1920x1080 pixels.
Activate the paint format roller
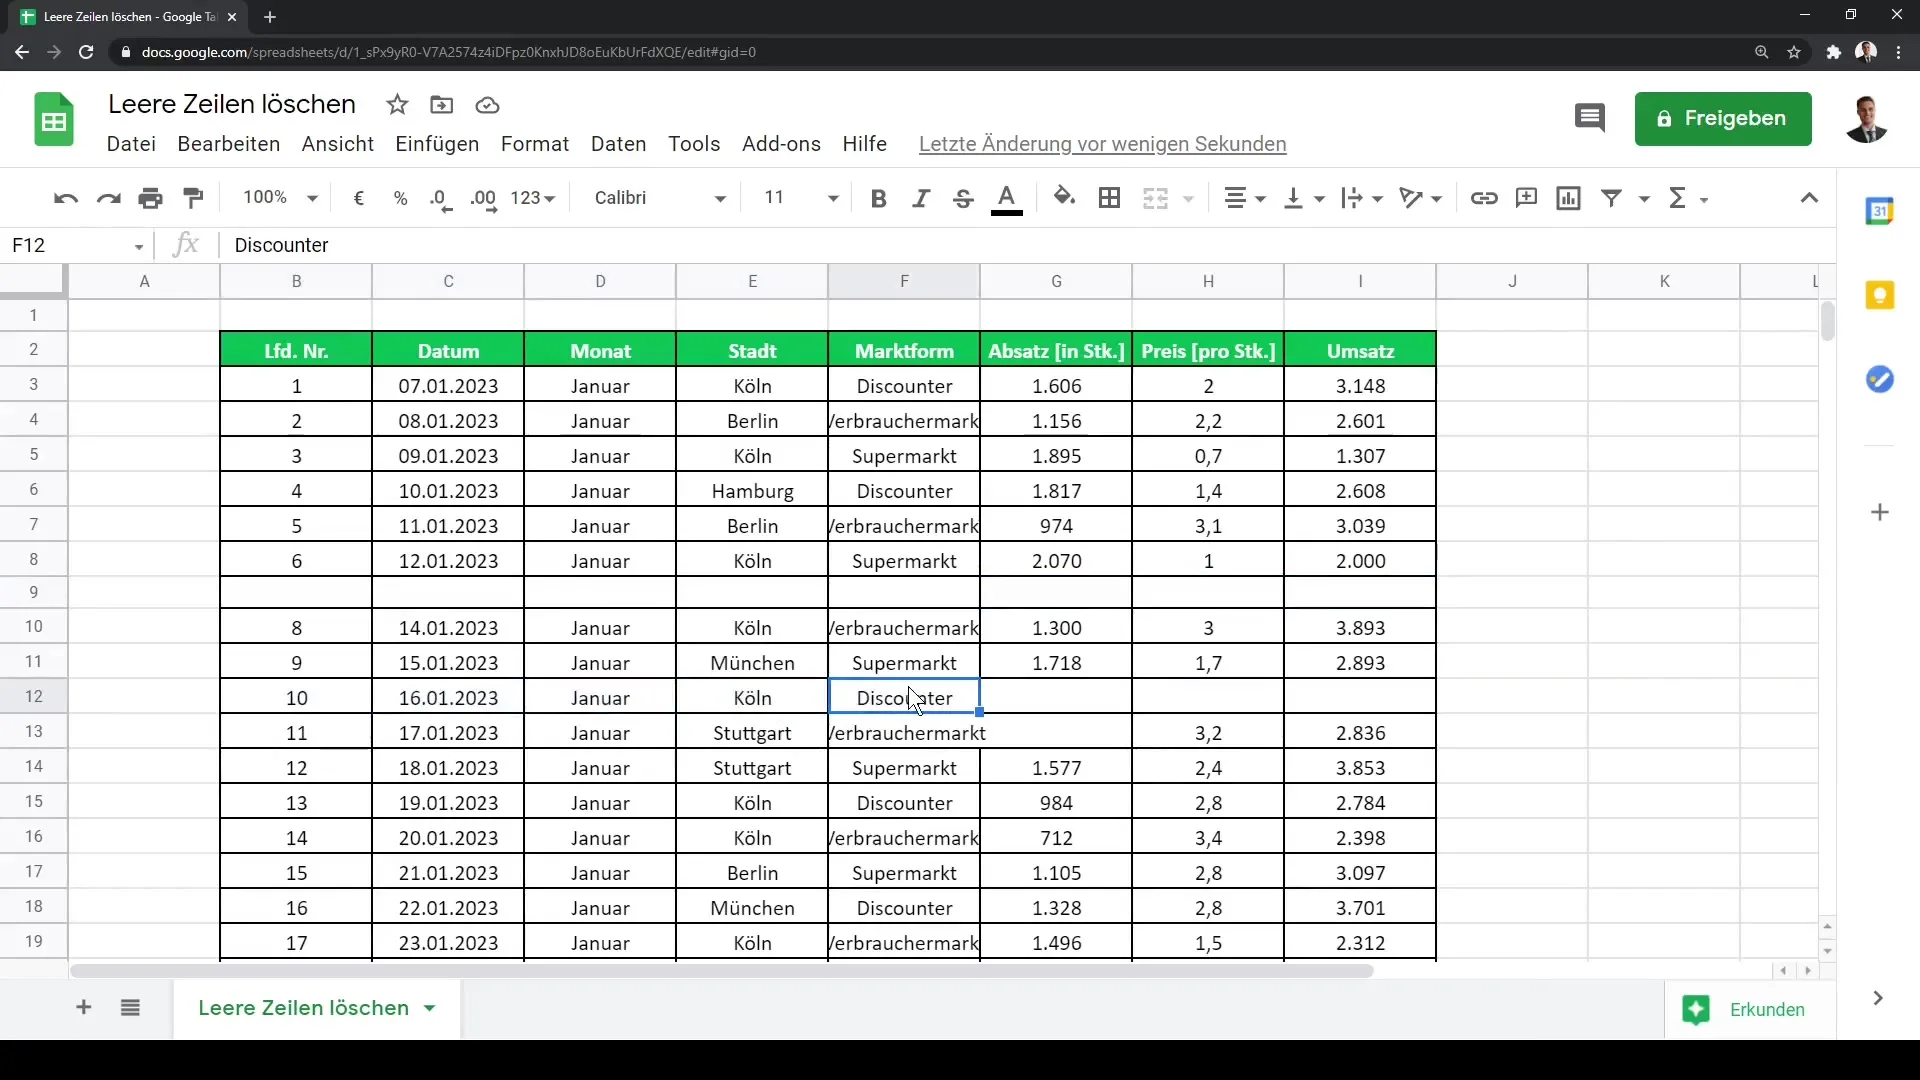point(194,198)
